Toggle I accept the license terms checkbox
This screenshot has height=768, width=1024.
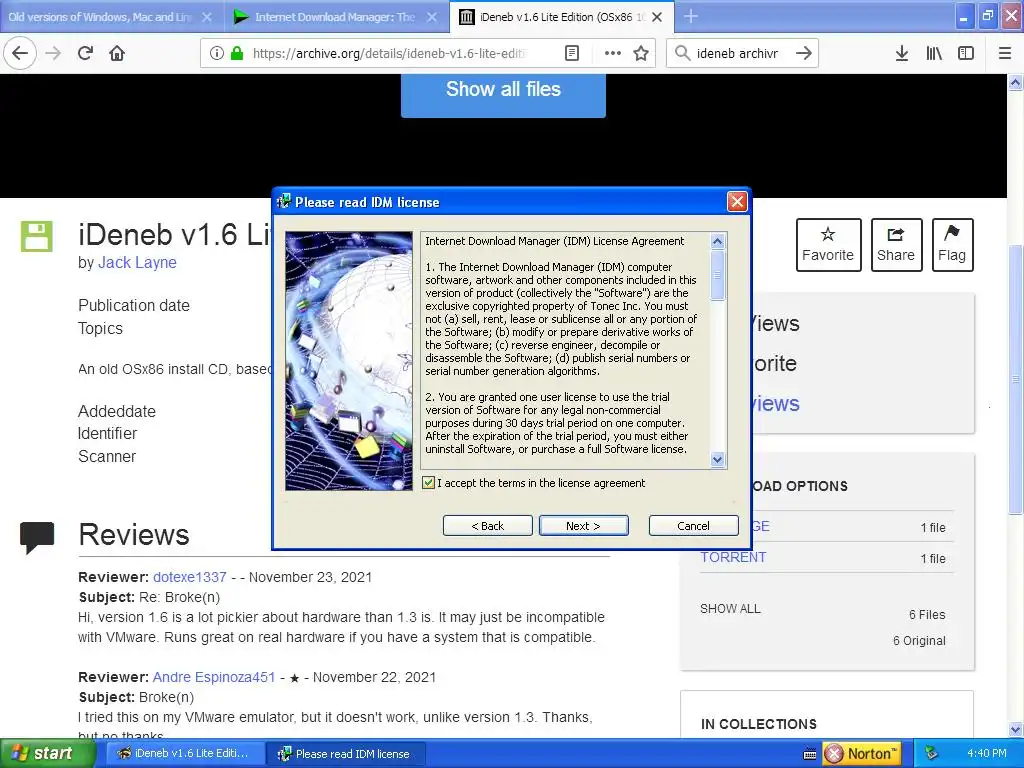[x=428, y=483]
